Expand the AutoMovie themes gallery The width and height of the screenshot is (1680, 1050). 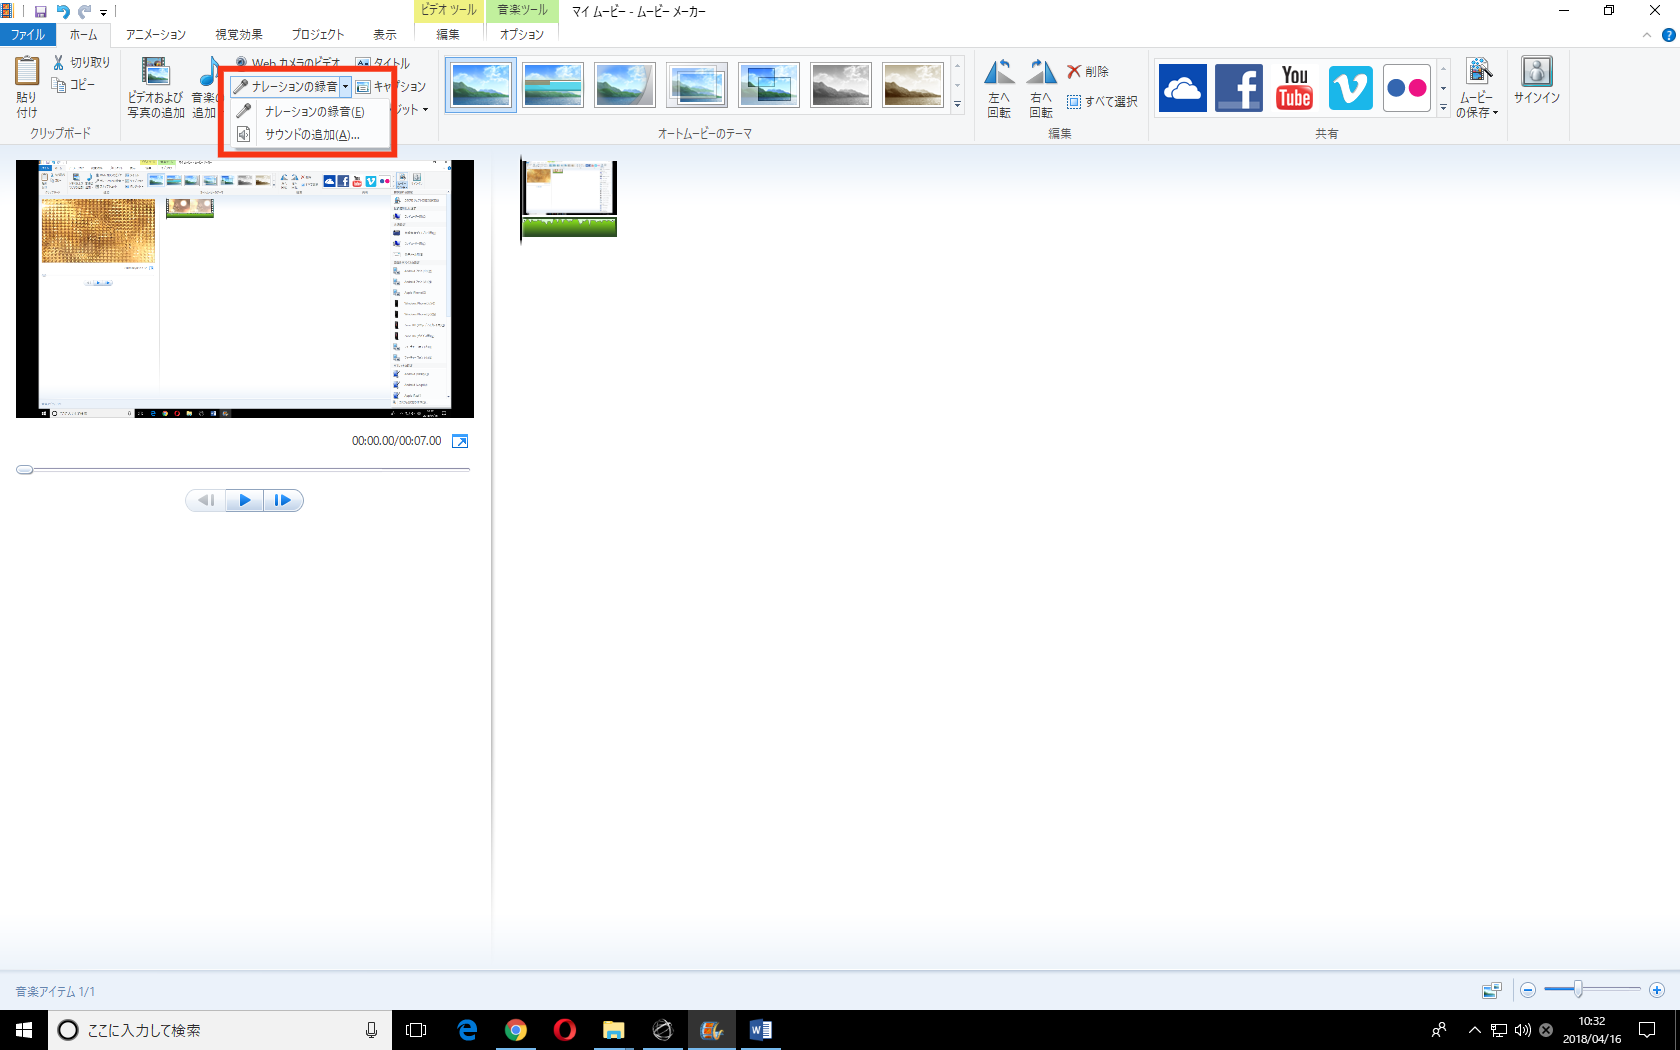click(957, 104)
